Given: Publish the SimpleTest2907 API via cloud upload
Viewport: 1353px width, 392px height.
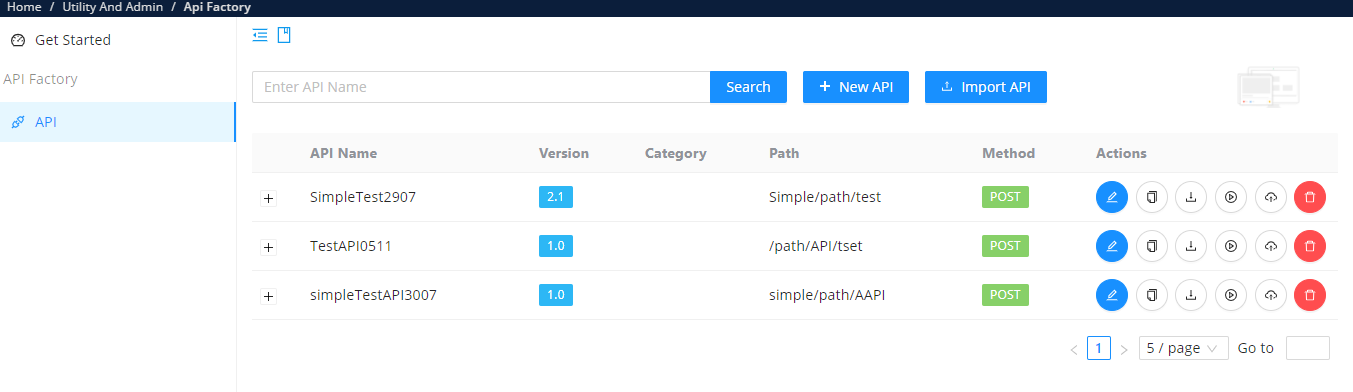Looking at the screenshot, I should coord(1270,197).
